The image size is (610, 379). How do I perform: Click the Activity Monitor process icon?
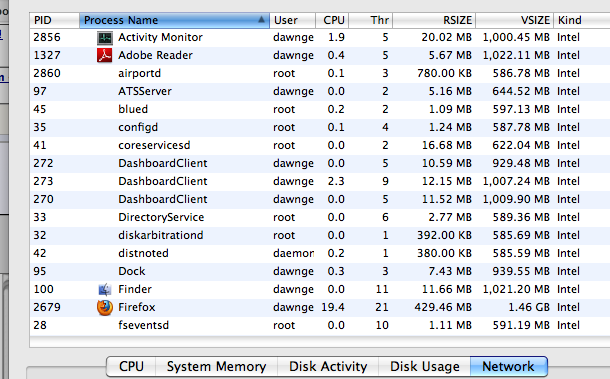(x=104, y=38)
